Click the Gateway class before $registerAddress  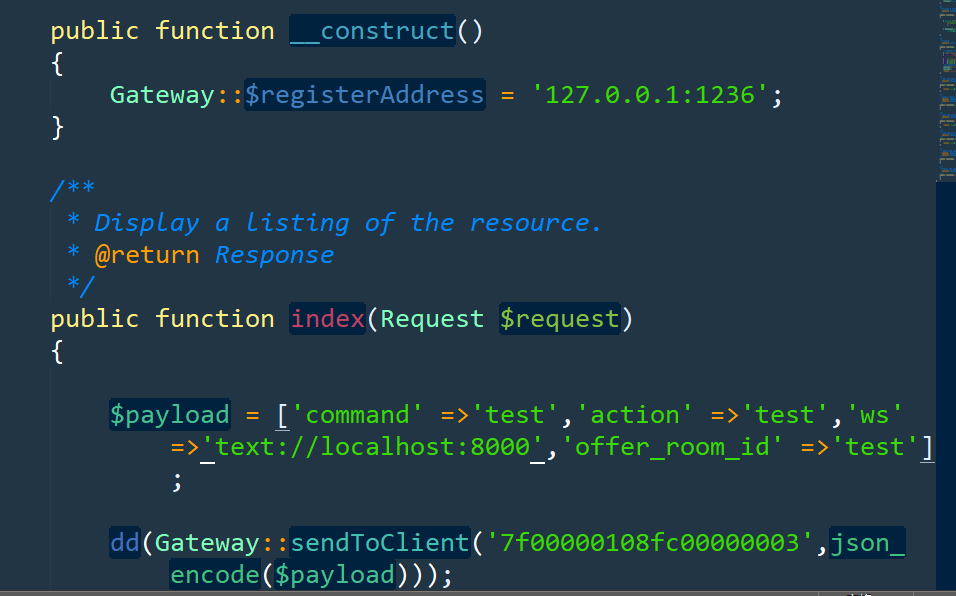tap(163, 95)
